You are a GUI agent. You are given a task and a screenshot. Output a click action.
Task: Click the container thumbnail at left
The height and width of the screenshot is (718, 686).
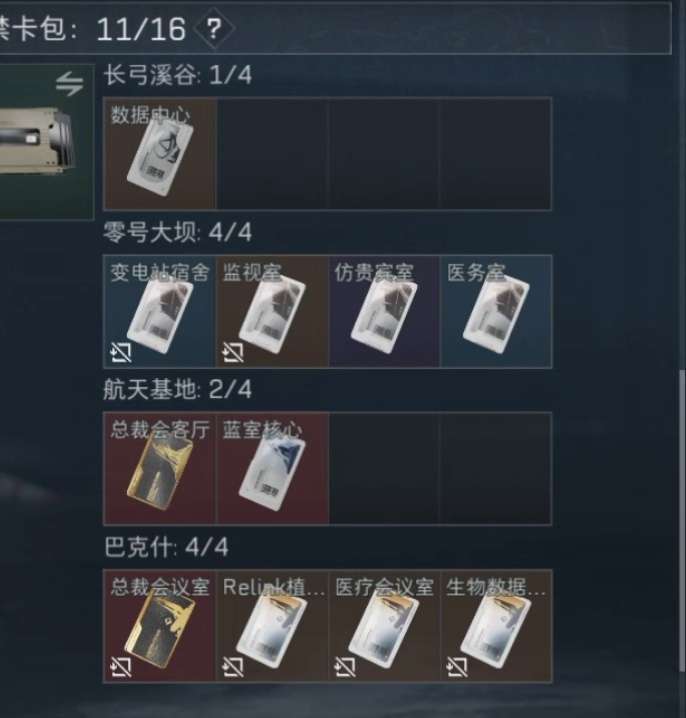point(46,142)
